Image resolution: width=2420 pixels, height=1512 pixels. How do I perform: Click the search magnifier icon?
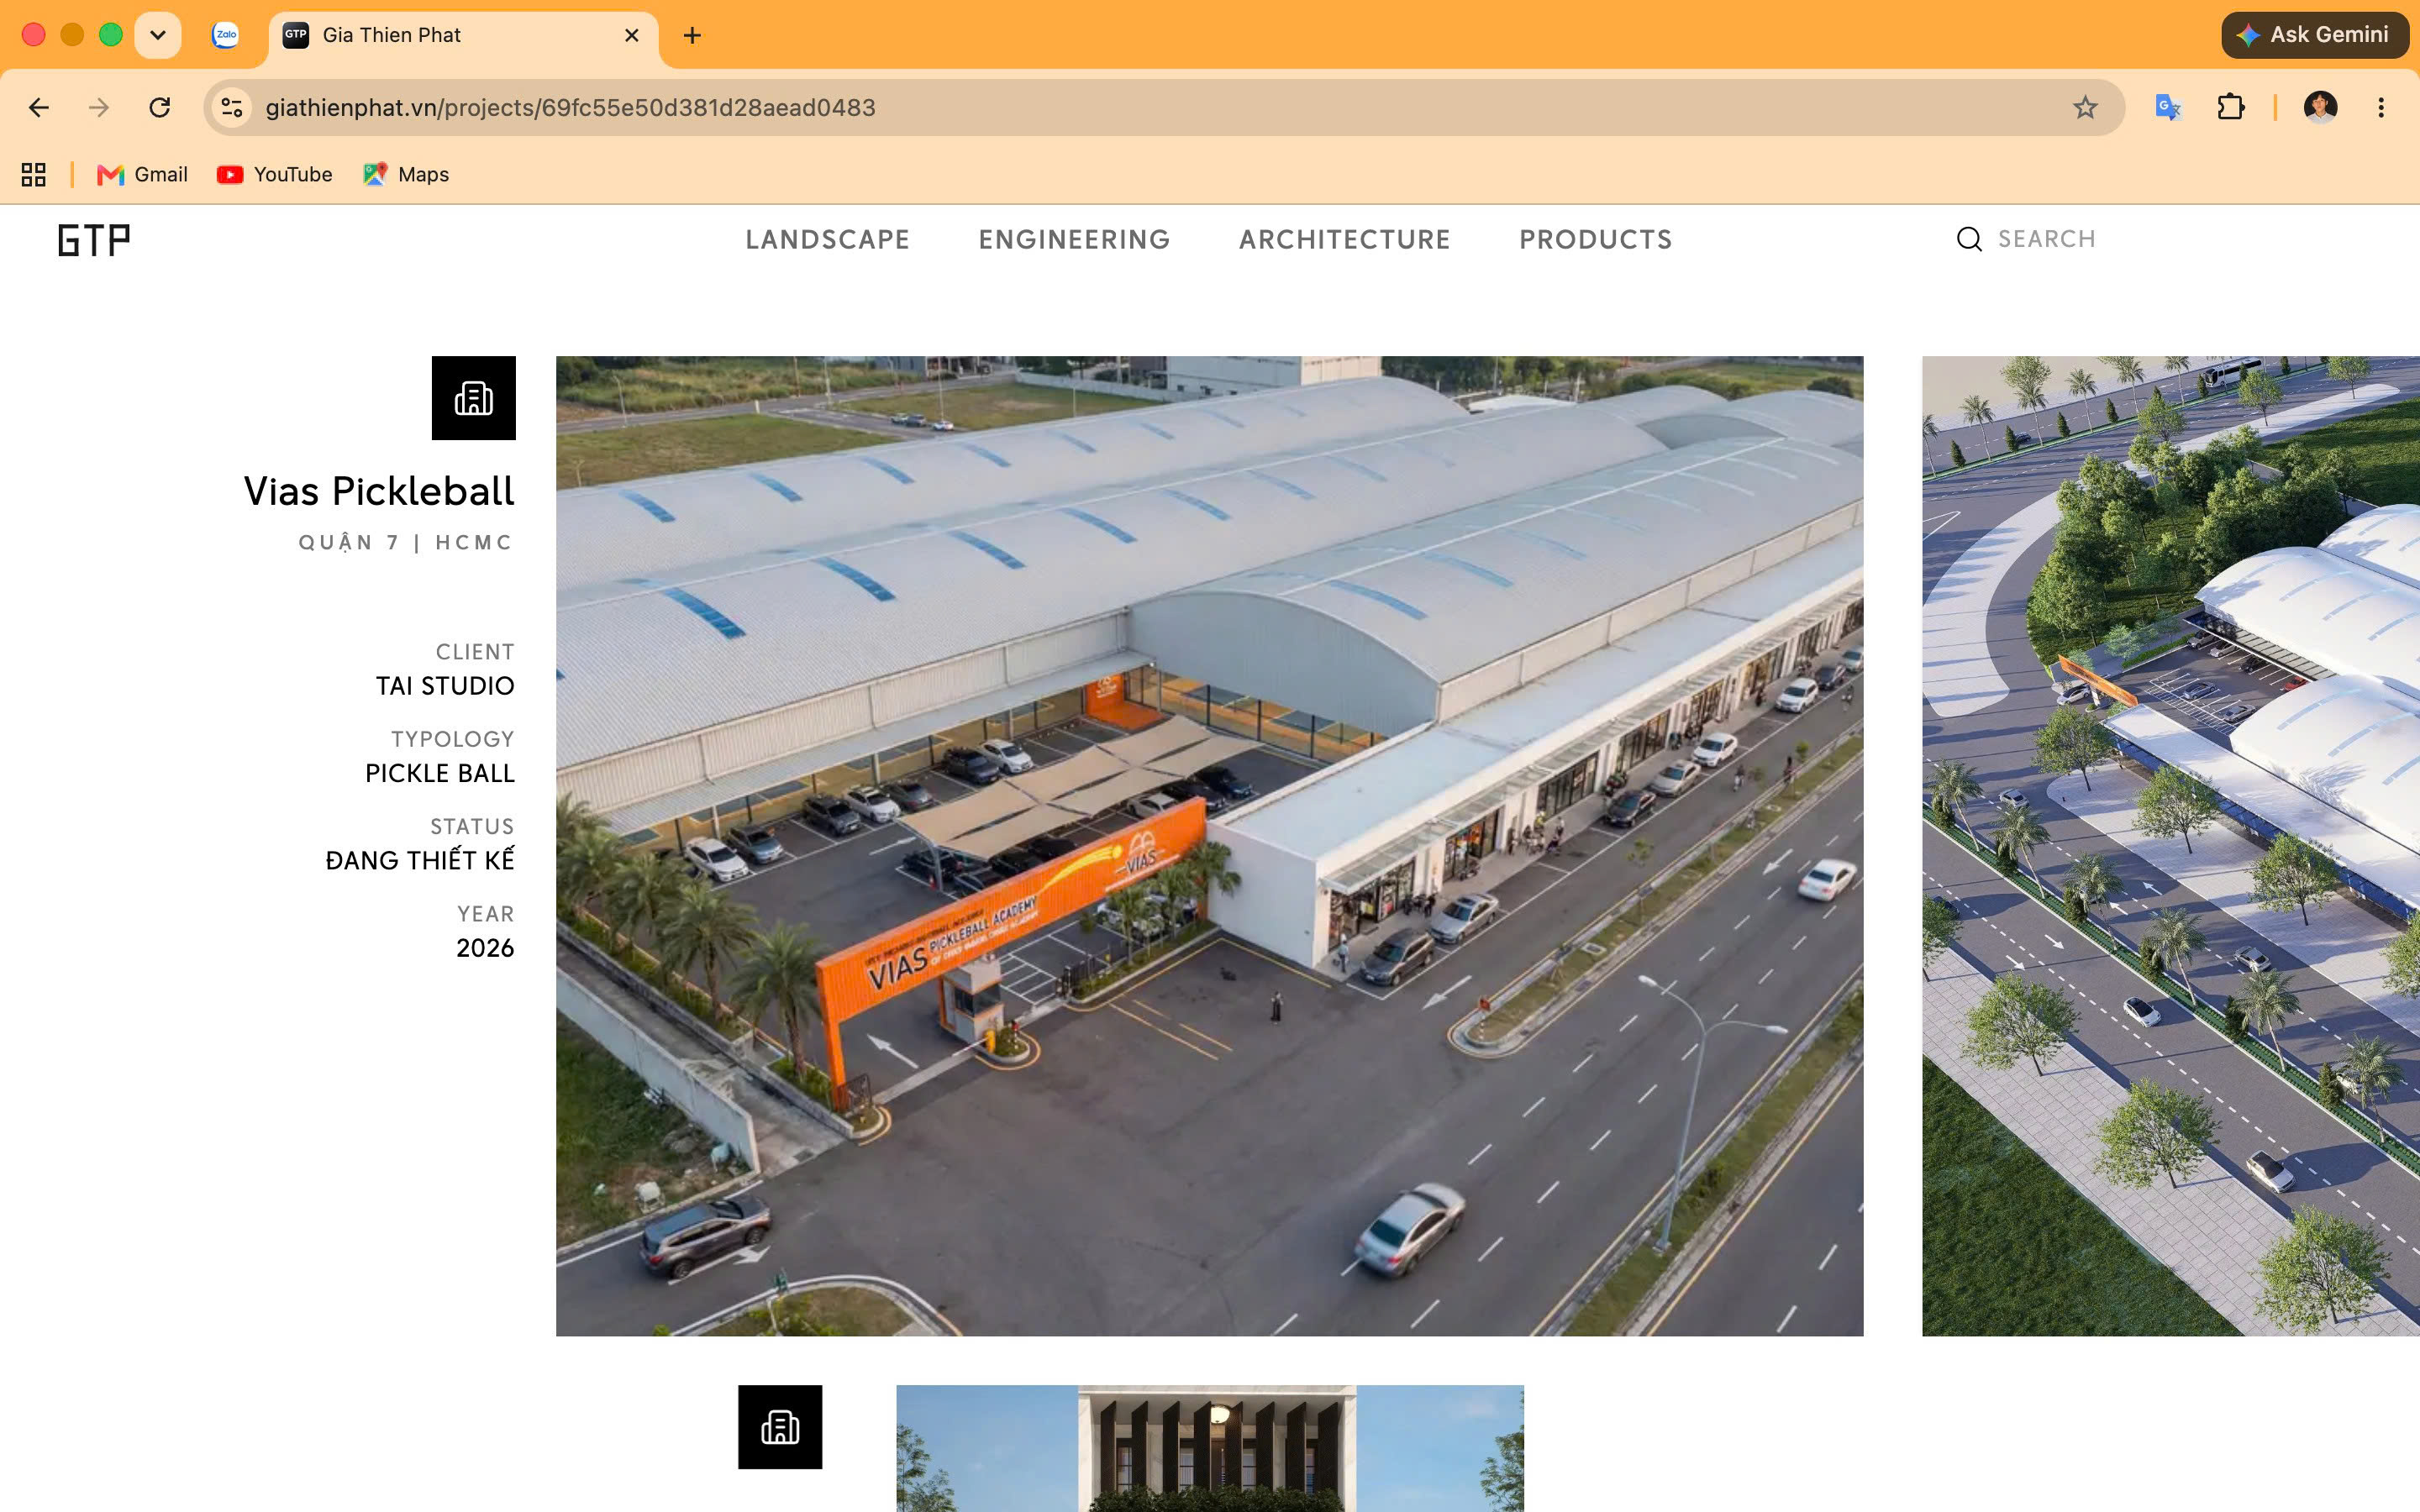[1969, 239]
